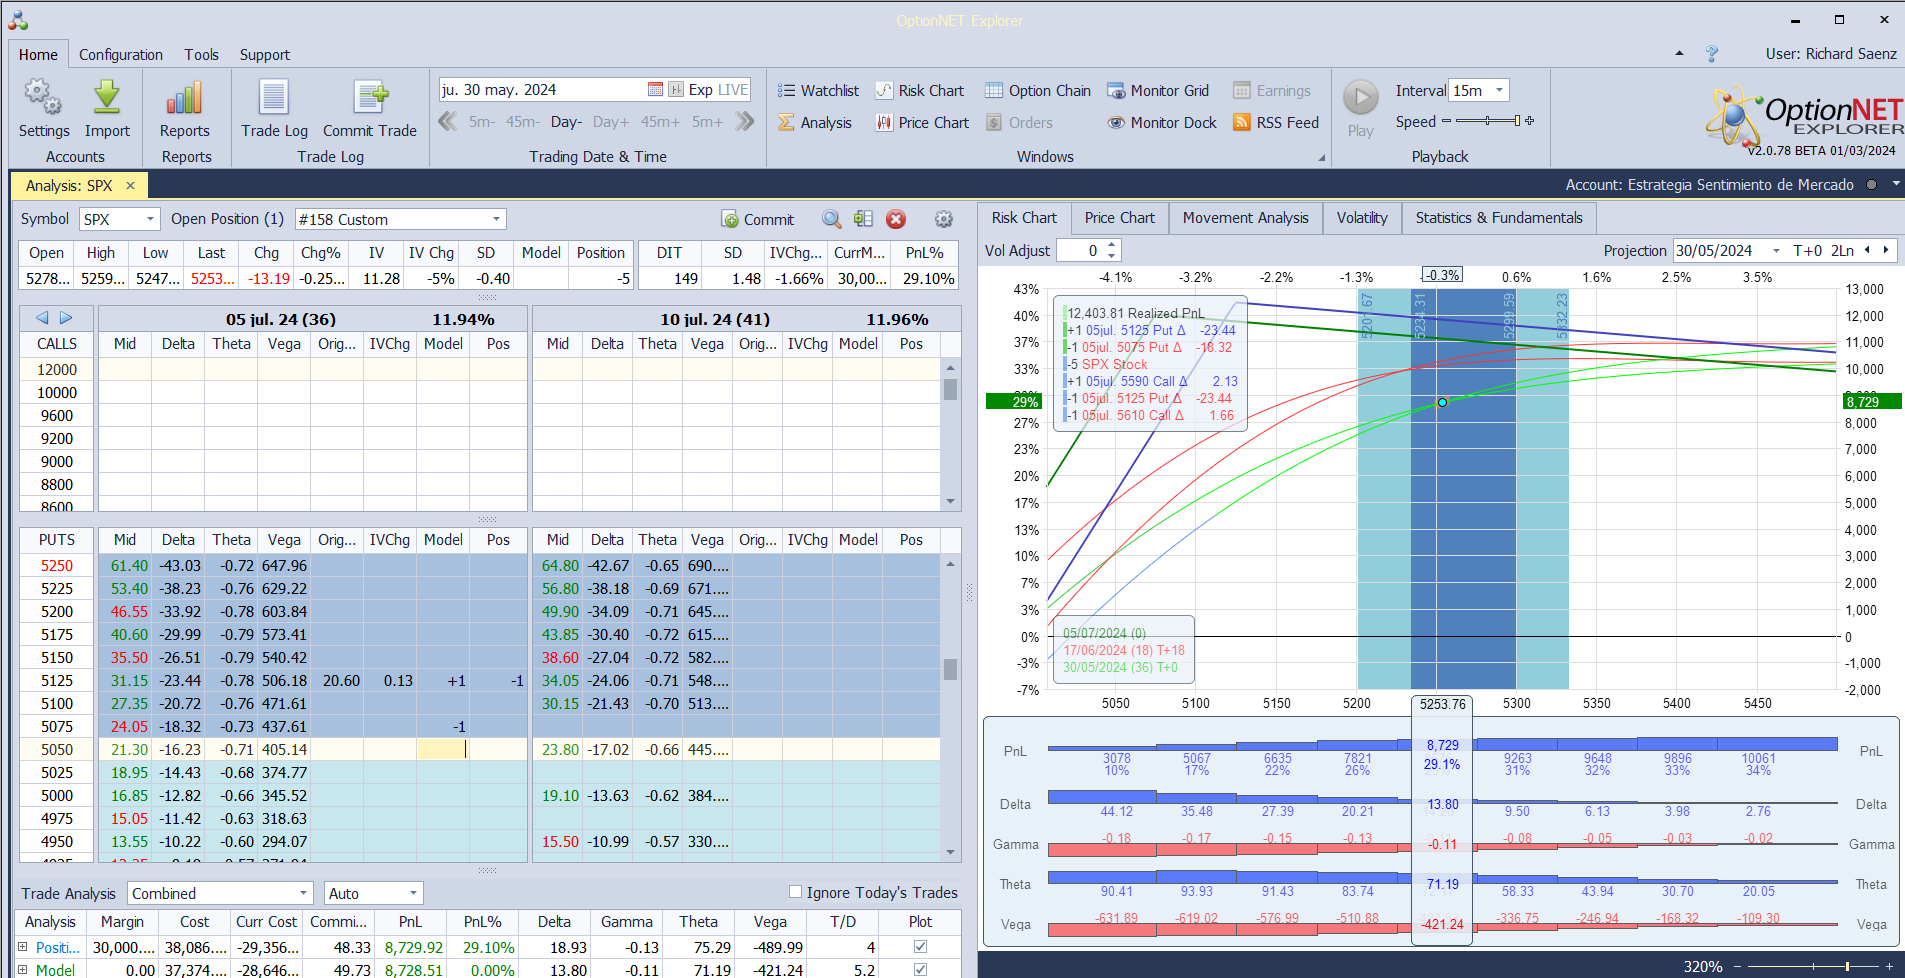Switch to the Statistics & Fundamentals tab
The height and width of the screenshot is (978, 1905).
click(x=1499, y=218)
